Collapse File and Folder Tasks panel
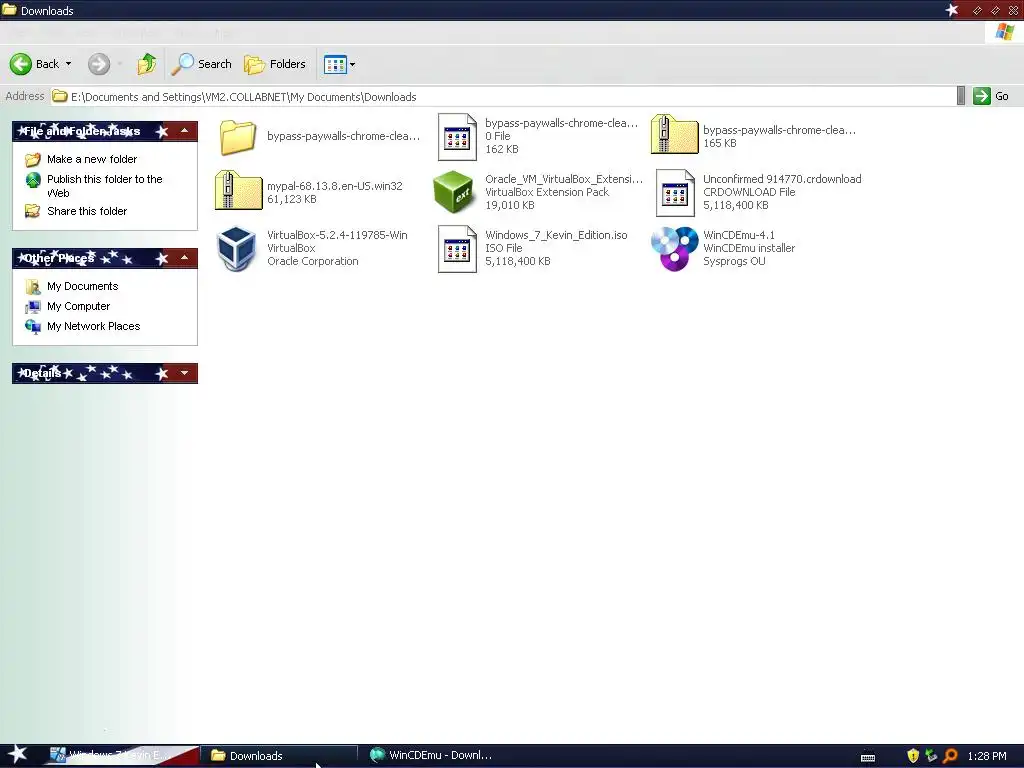 click(185, 131)
